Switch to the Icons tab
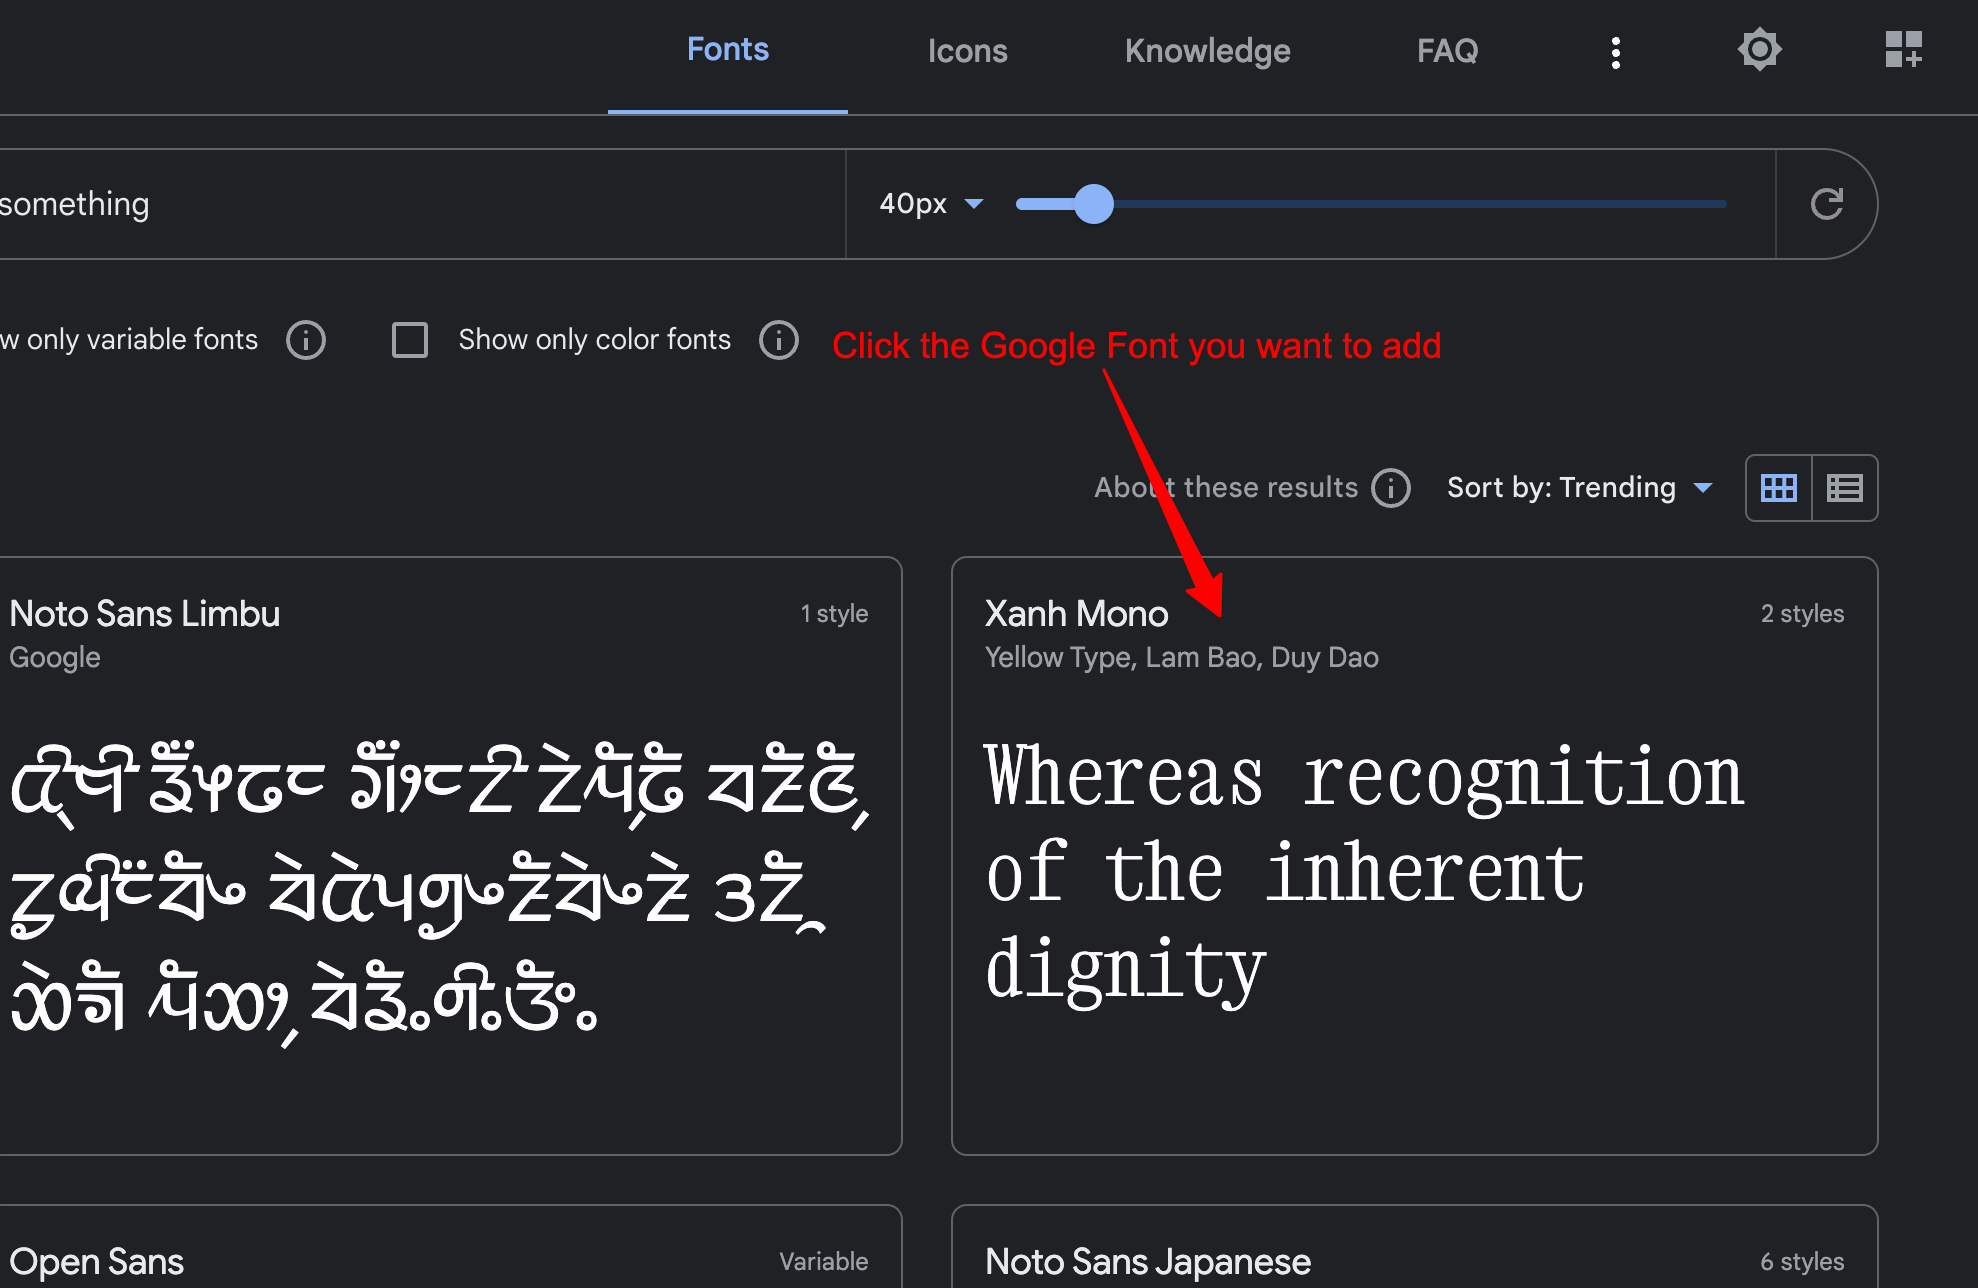Screen dimensions: 1978x1288 tap(967, 50)
